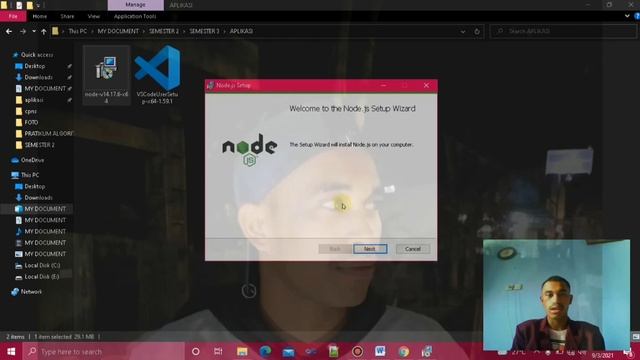Open the Share ribbon tab
This screenshot has height=360, width=640.
(67, 16)
